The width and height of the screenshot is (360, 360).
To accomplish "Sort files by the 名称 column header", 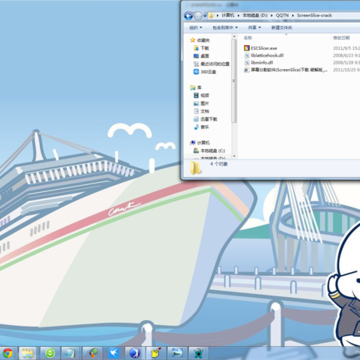I will [x=248, y=38].
